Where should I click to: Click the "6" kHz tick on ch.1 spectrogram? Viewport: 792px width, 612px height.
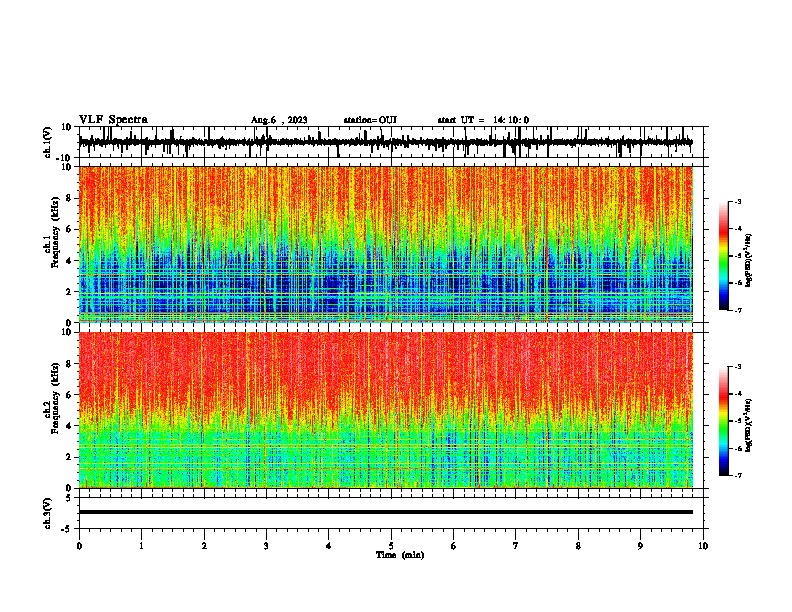point(69,229)
